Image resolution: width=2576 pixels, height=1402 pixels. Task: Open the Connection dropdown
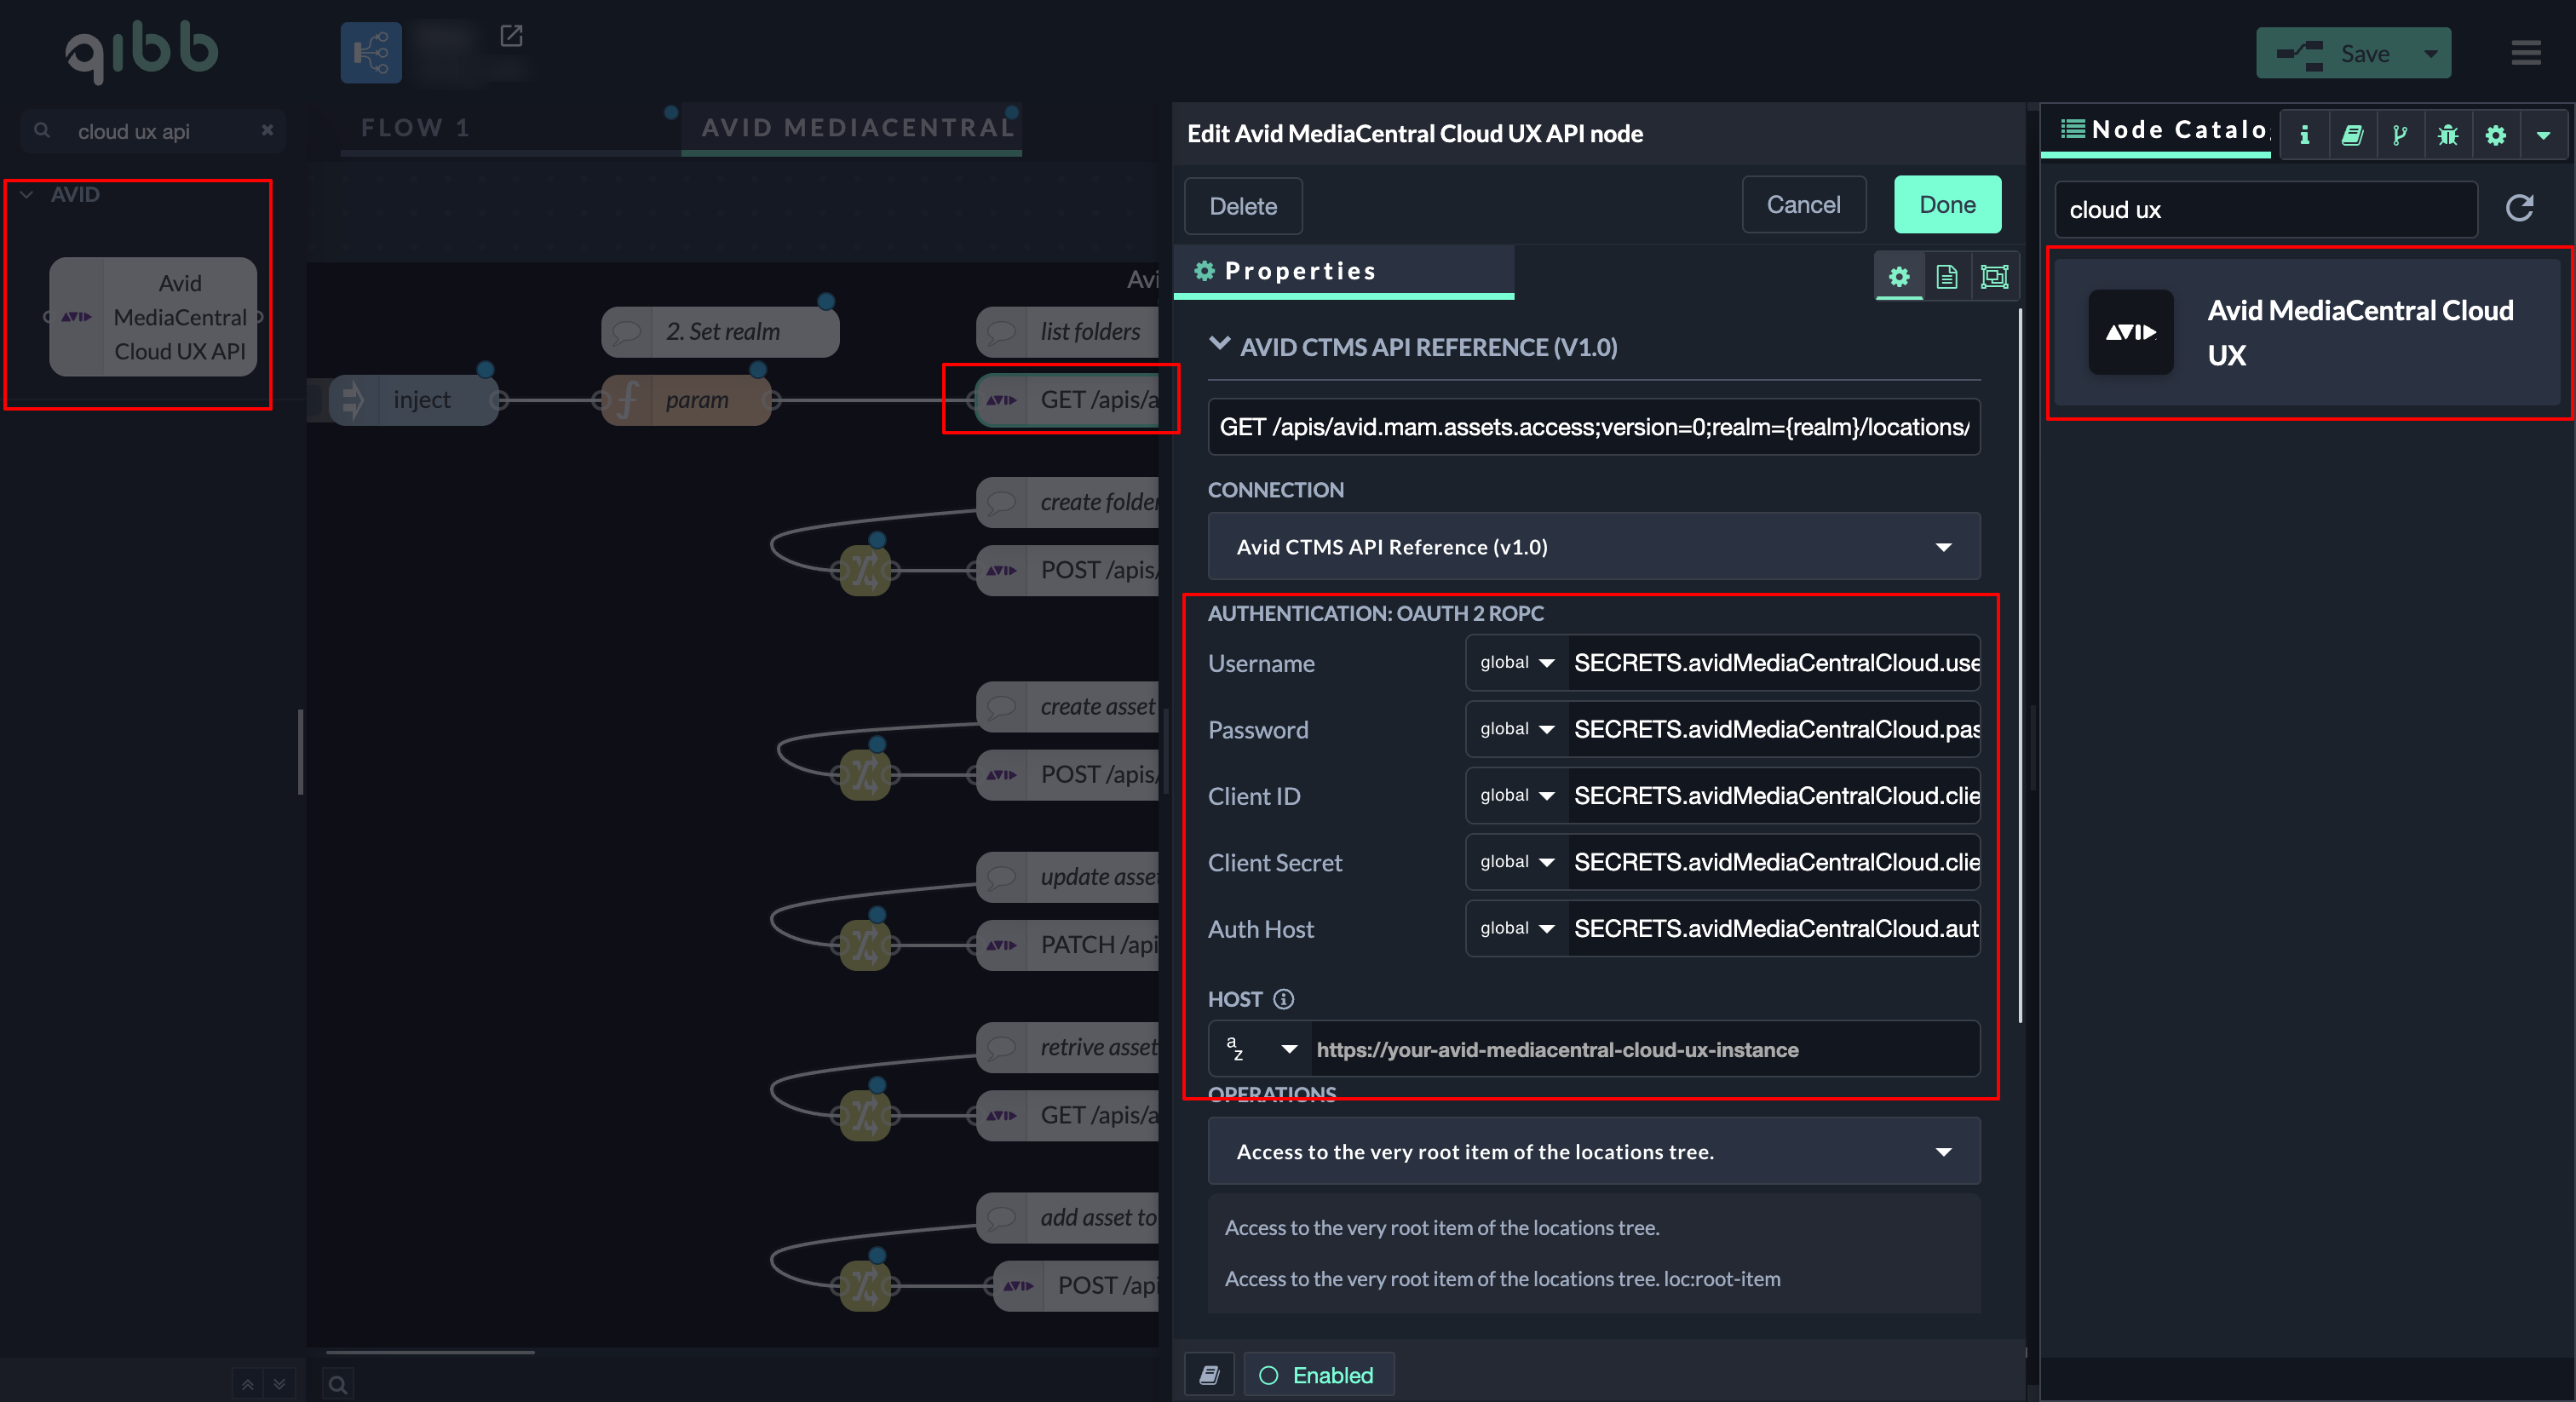(x=1593, y=546)
